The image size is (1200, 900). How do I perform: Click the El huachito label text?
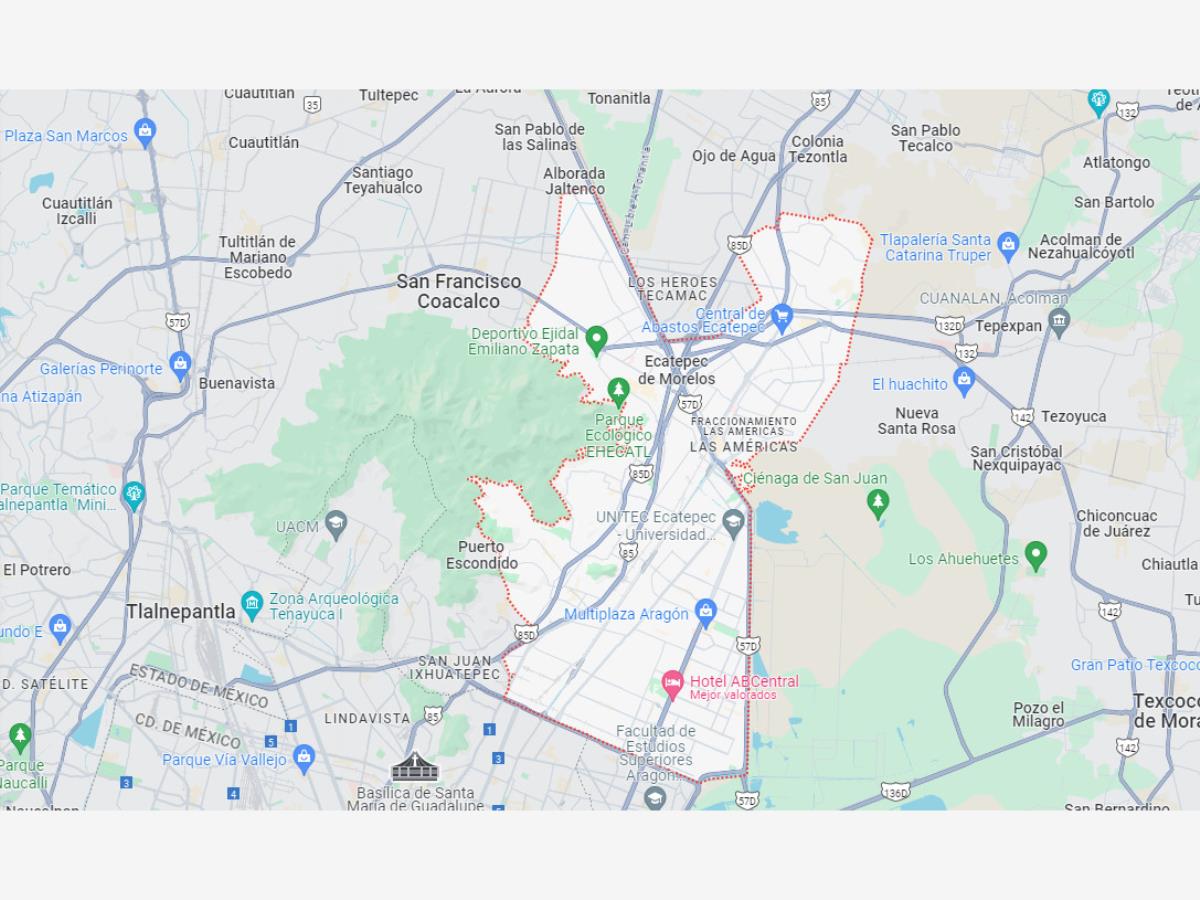click(x=910, y=384)
